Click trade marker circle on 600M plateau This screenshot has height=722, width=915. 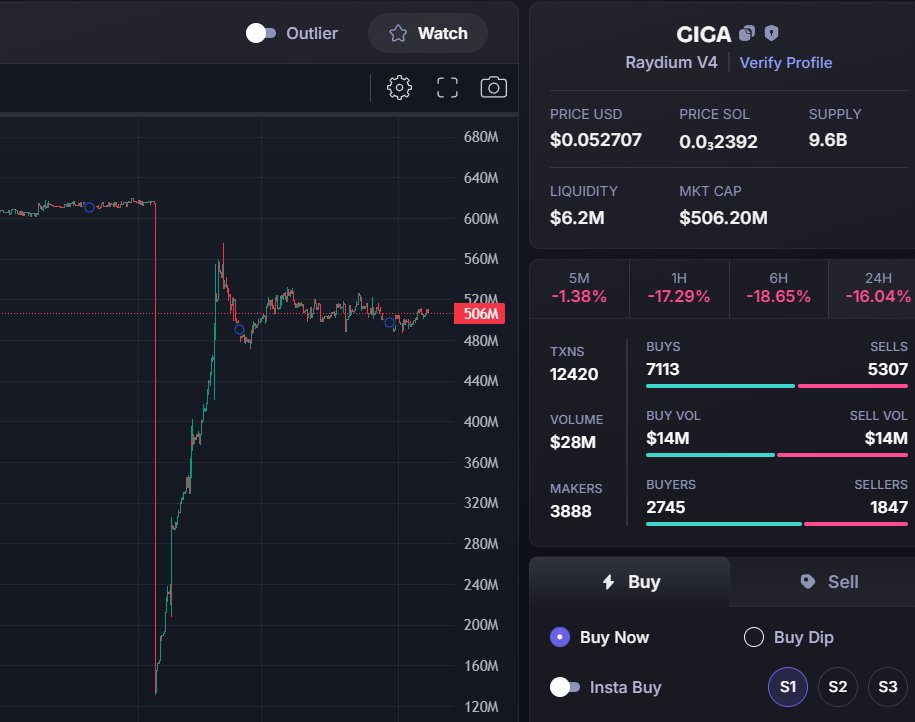click(89, 207)
